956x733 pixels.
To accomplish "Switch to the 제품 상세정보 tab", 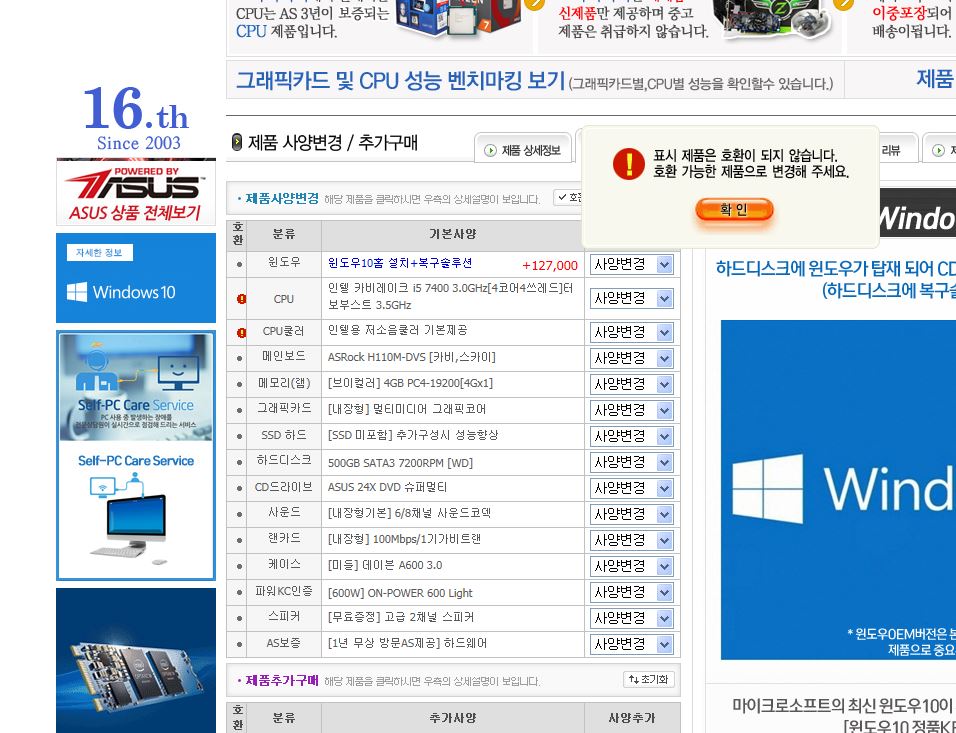I will coord(523,149).
